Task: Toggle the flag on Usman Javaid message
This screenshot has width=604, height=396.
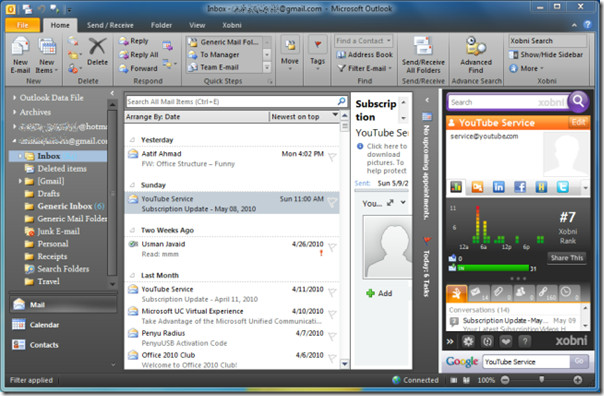Action: (x=332, y=247)
